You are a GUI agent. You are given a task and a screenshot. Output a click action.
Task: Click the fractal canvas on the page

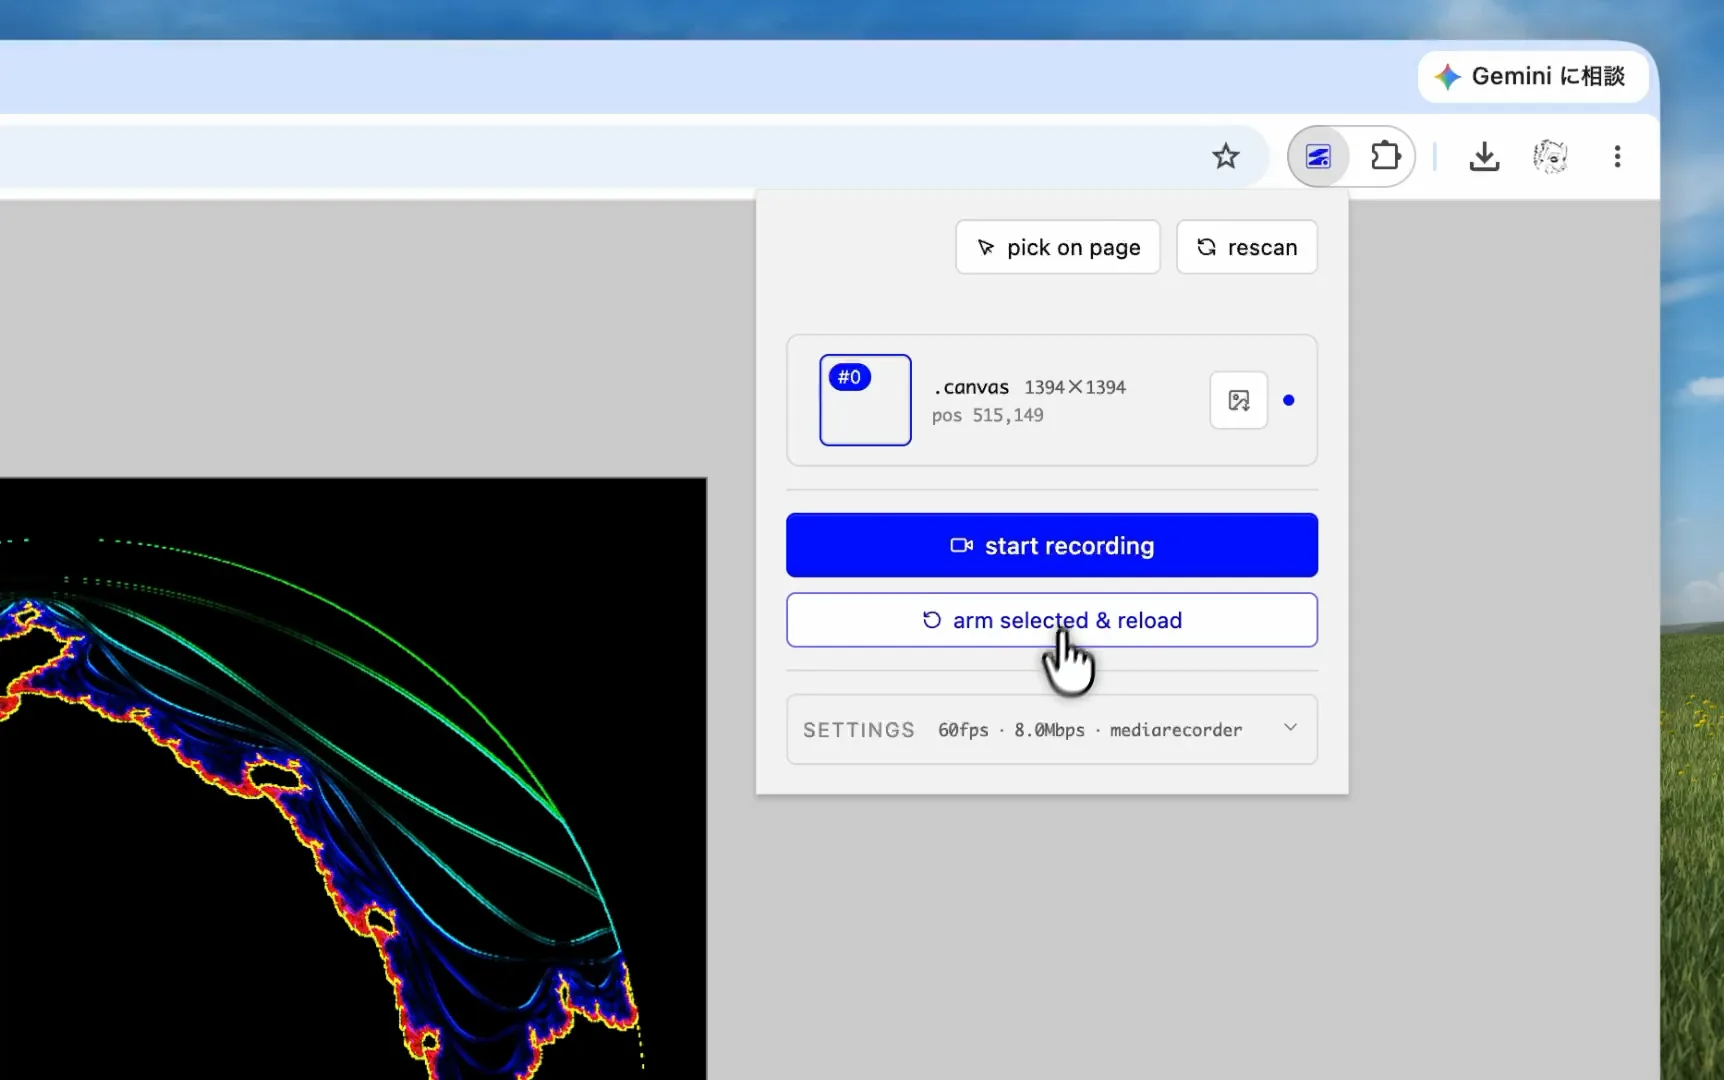353,778
